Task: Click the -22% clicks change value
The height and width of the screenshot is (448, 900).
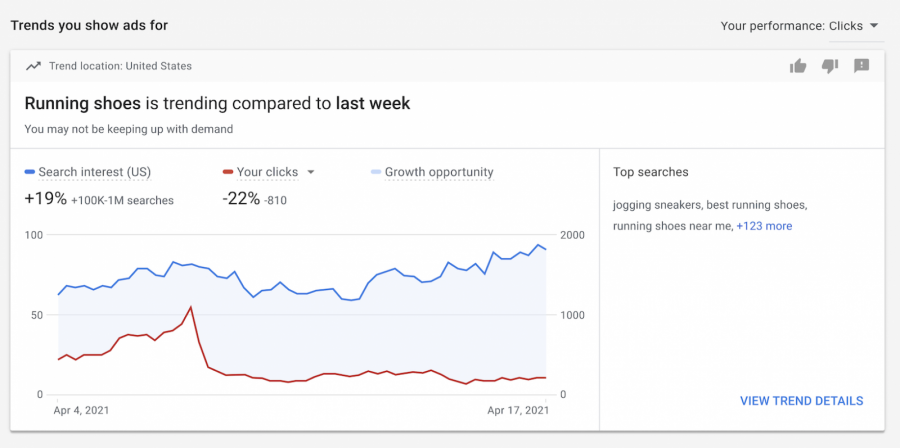Action: (240, 199)
